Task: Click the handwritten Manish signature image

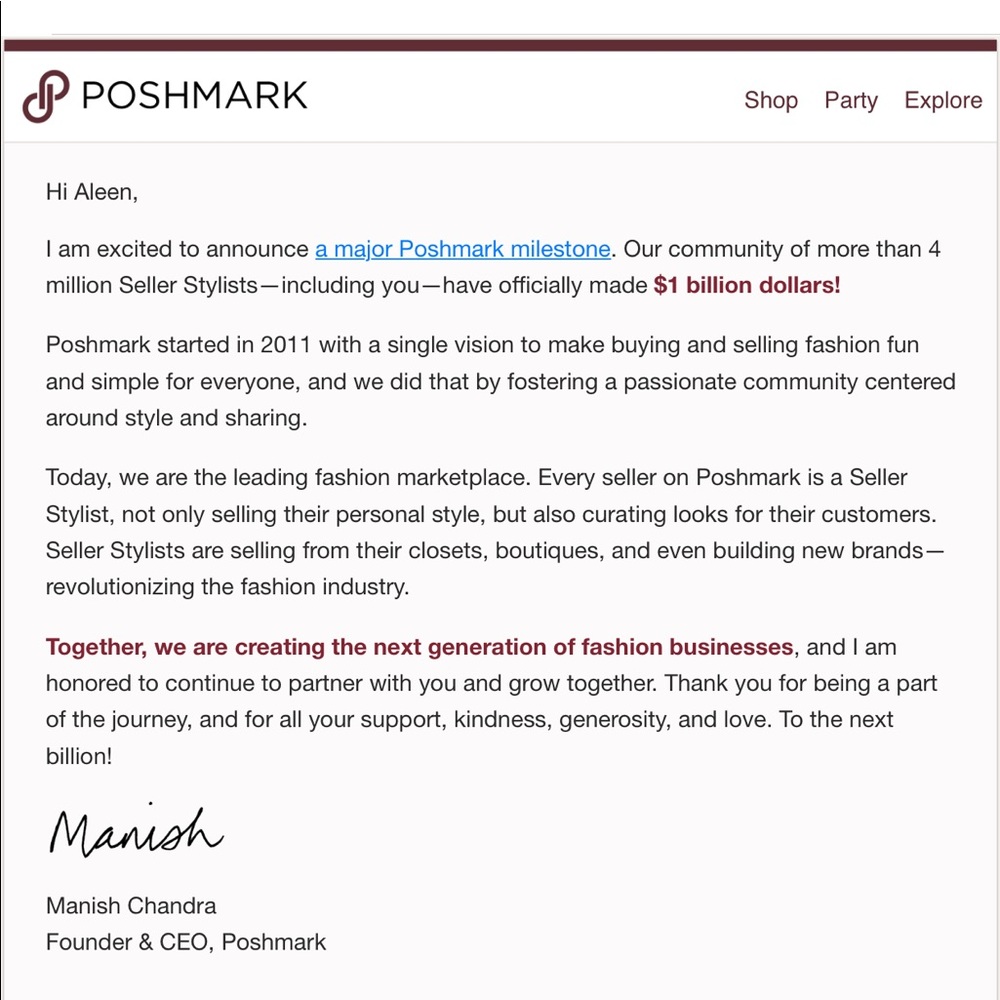Action: click(x=136, y=830)
